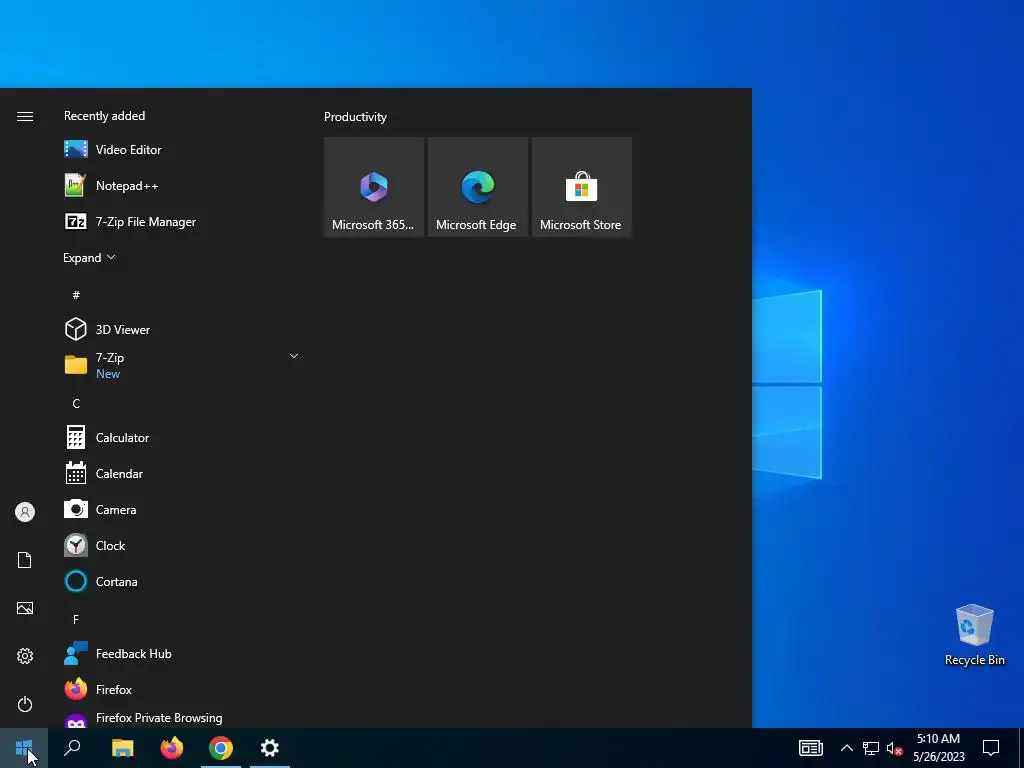The image size is (1024, 768).
Task: Open the Video Editor app
Action: coord(182,150)
